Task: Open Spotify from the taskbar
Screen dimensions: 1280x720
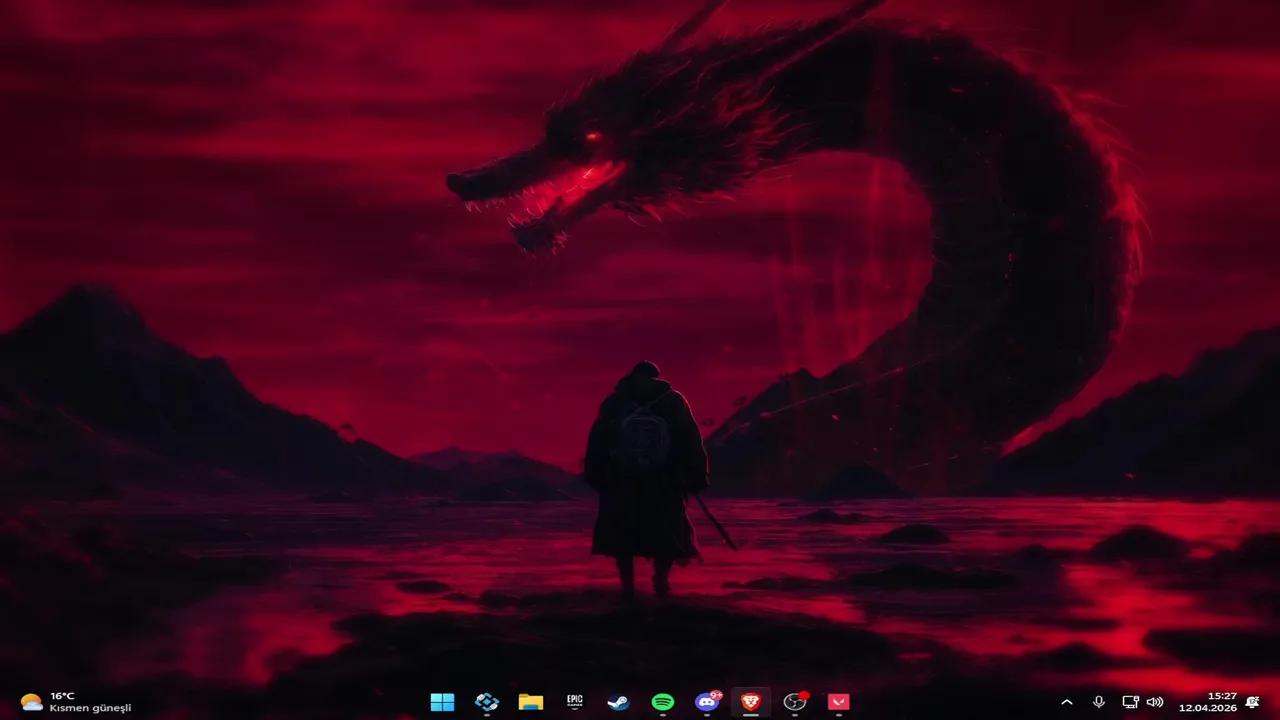Action: pos(663,702)
